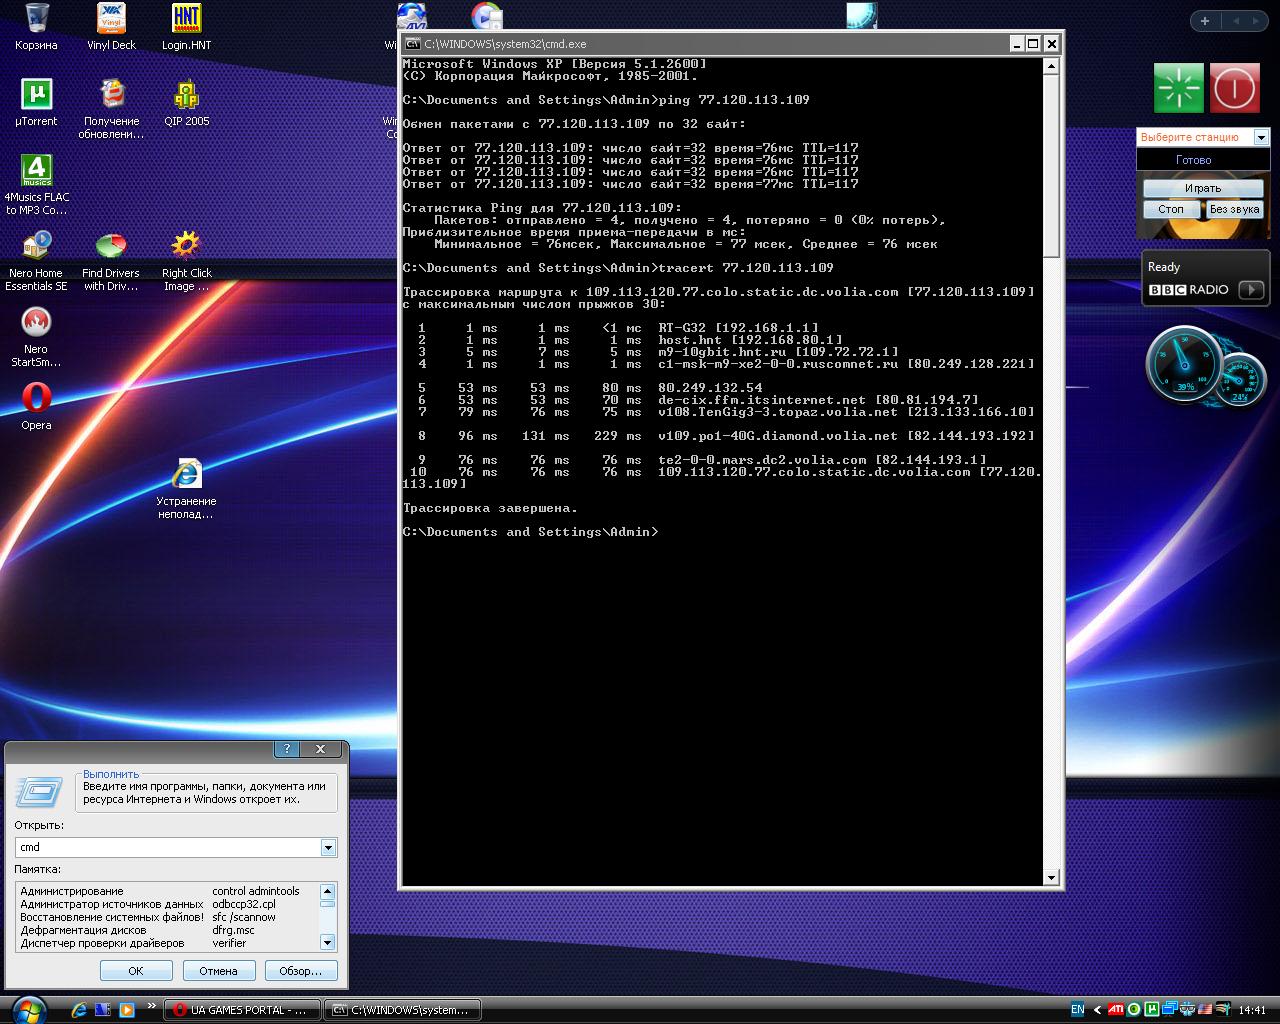Open the Login.HNT desktop icon
1280x1024 pixels.
(x=186, y=26)
